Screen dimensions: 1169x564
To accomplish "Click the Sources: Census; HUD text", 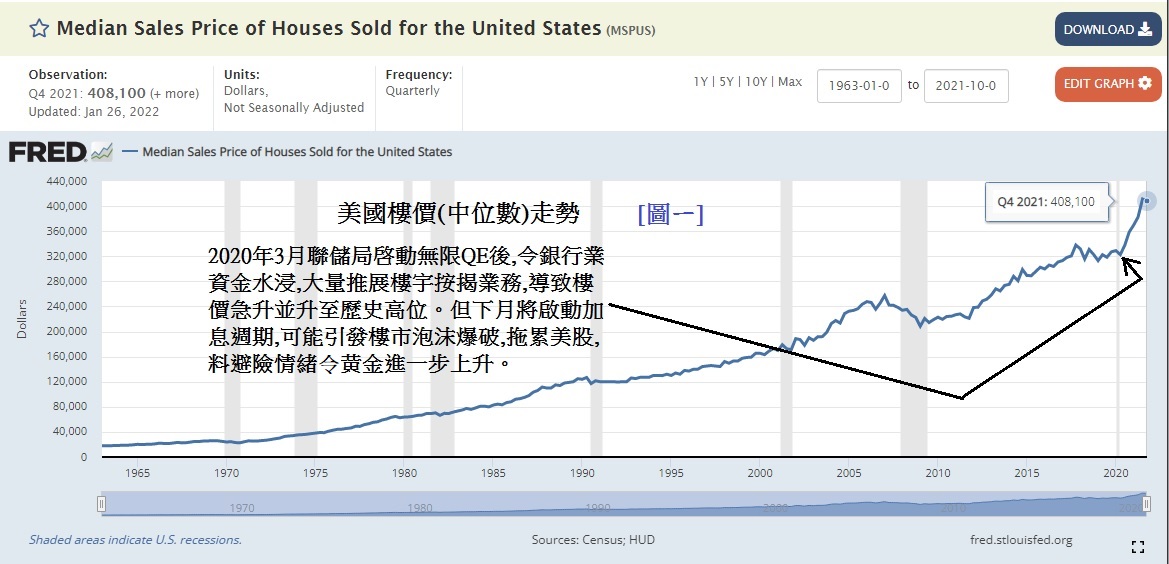I will [x=593, y=540].
